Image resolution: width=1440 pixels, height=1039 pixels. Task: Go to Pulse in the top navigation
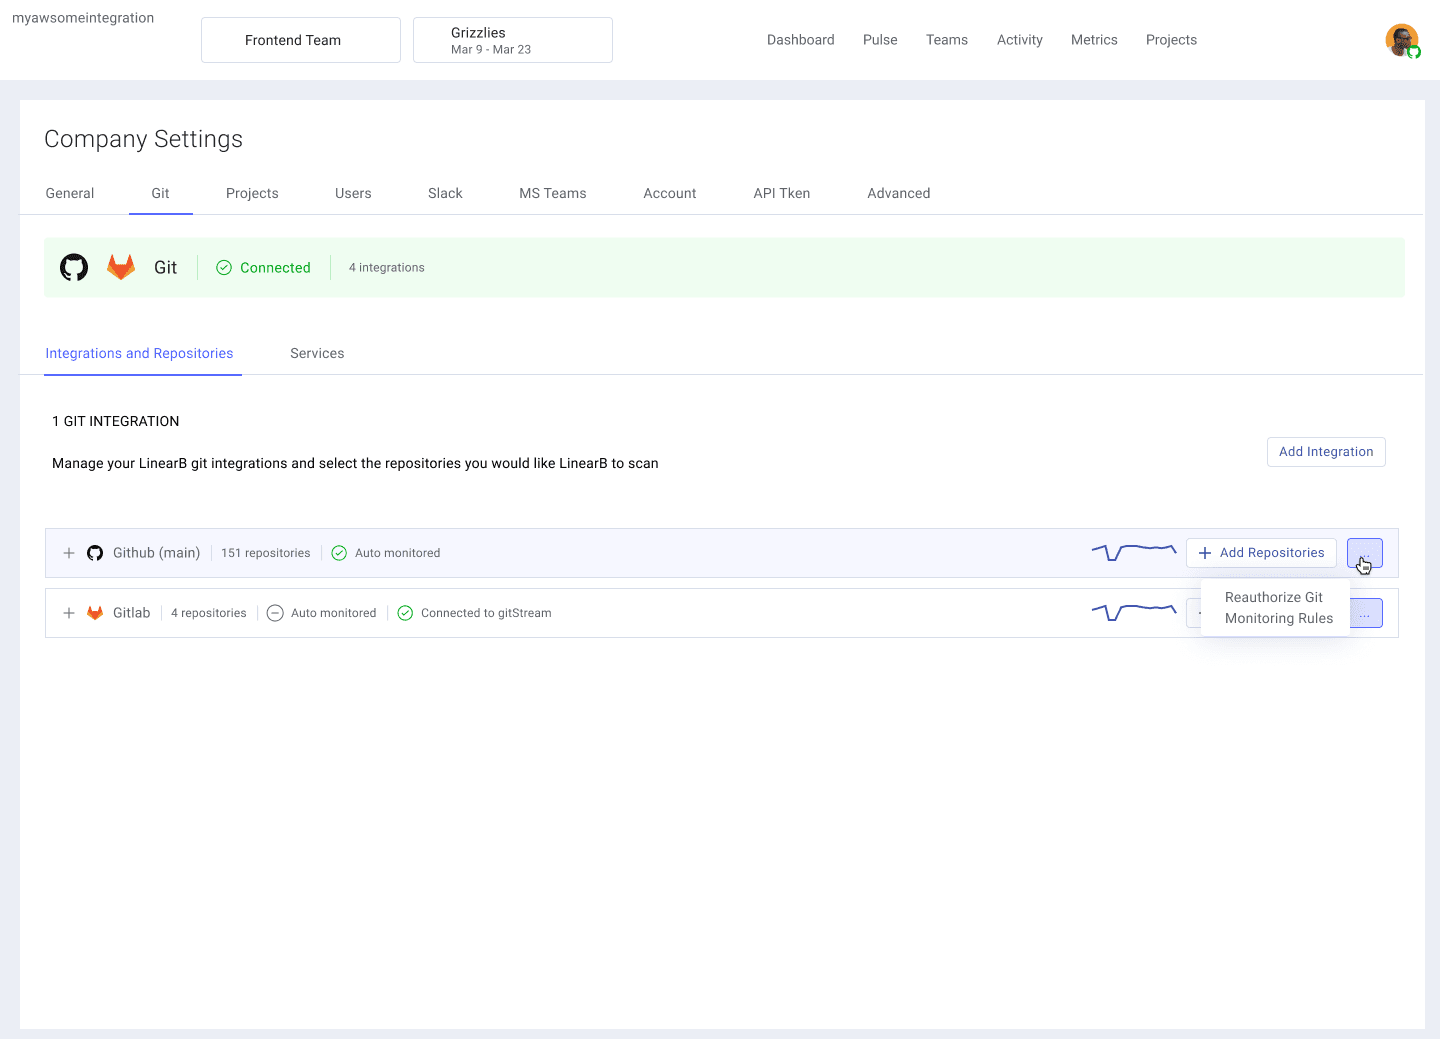pyautogui.click(x=880, y=40)
